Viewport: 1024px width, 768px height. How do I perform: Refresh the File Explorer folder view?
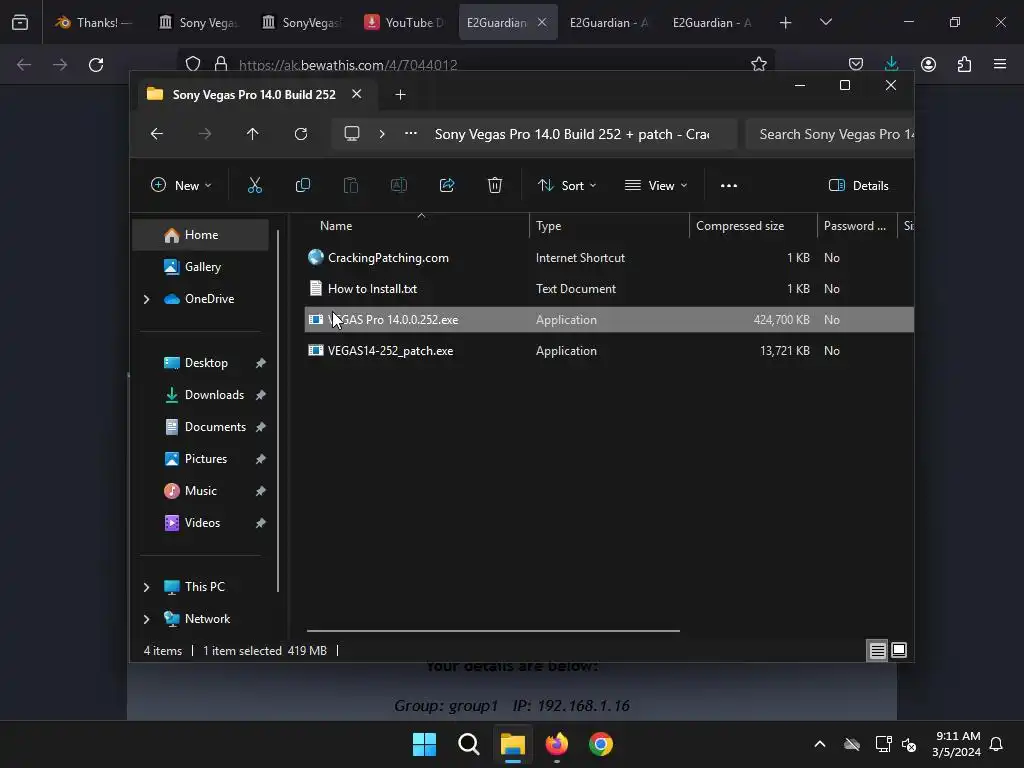click(300, 134)
